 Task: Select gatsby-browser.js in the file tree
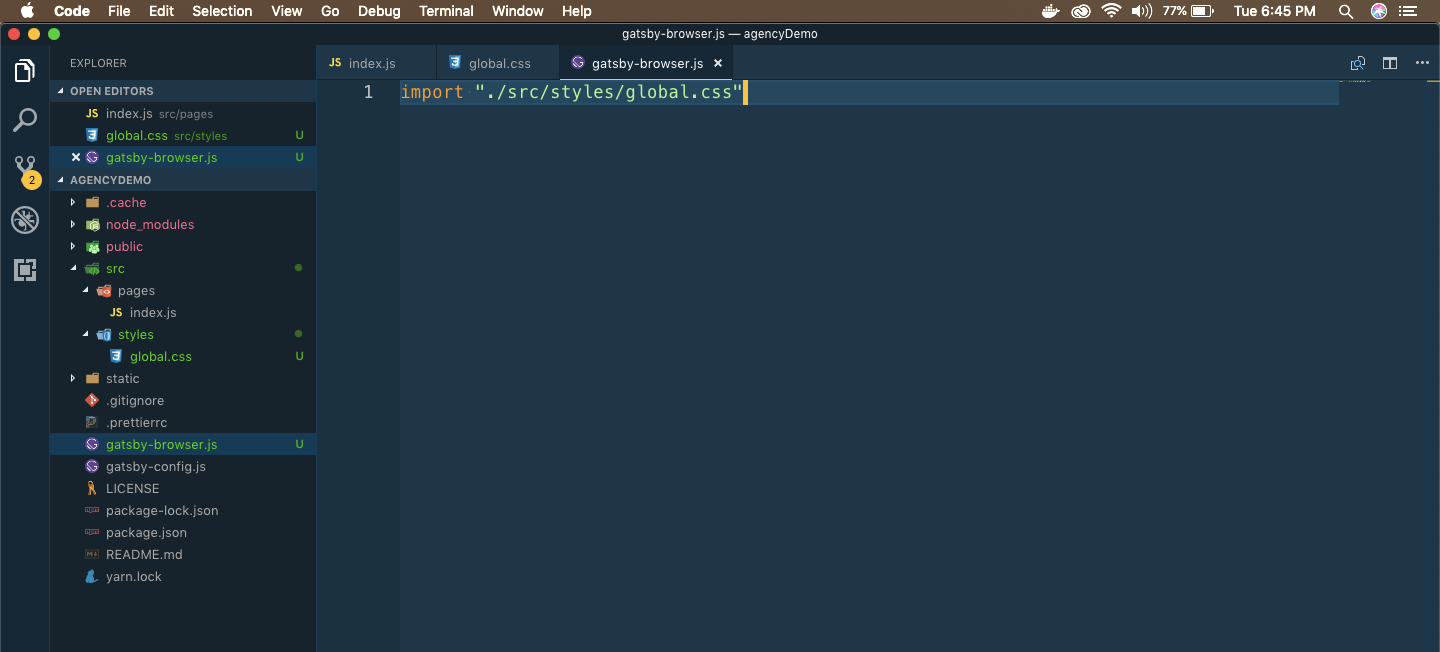coord(183,444)
